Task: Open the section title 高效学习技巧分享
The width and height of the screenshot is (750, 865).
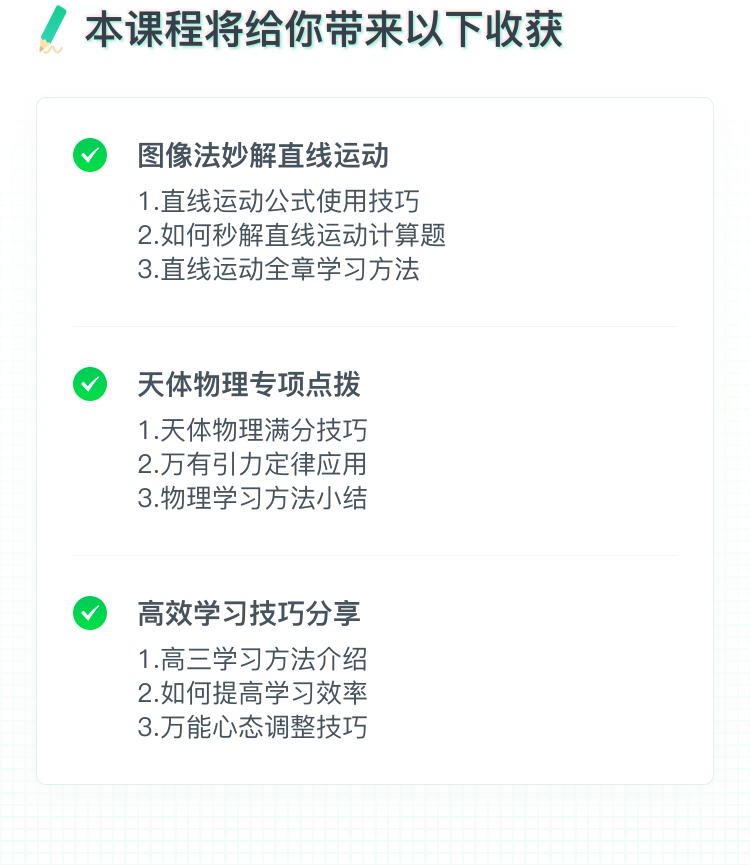Action: click(249, 613)
